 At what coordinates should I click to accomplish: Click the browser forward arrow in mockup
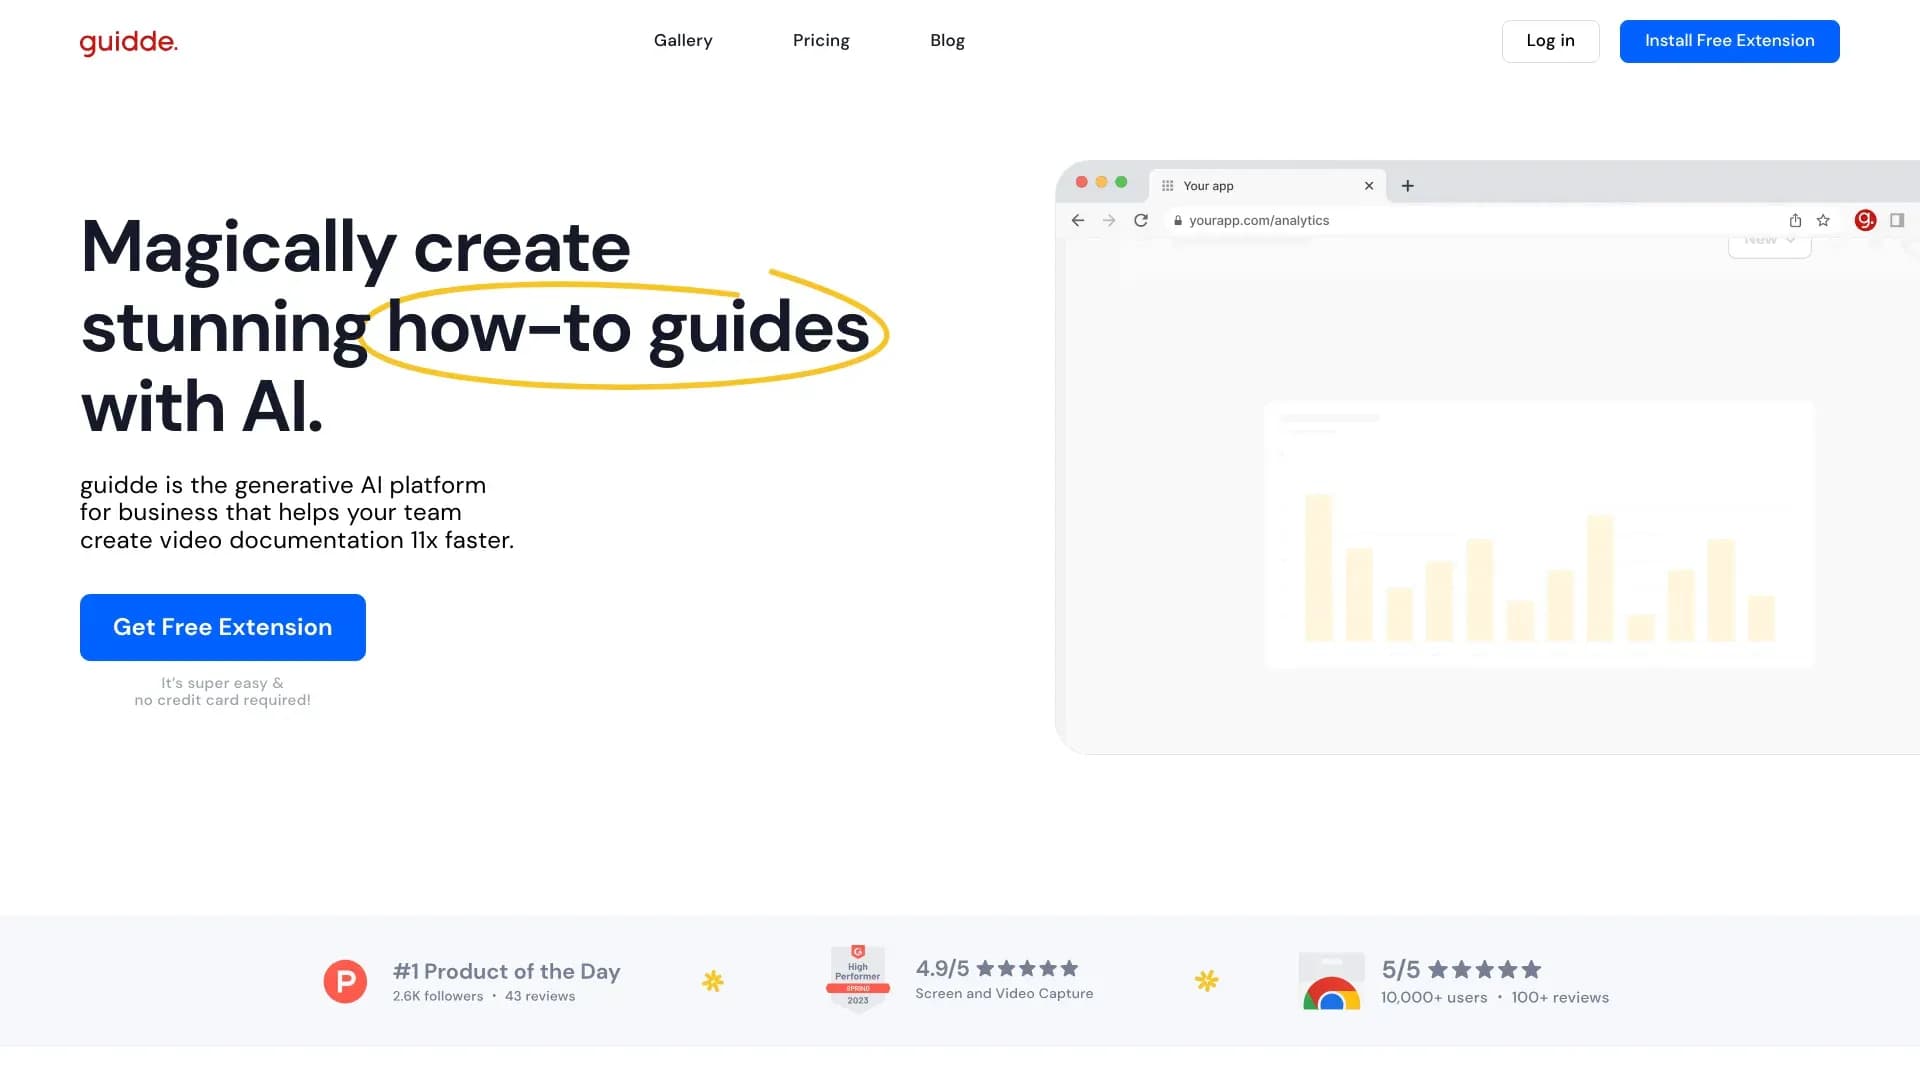click(x=1109, y=221)
